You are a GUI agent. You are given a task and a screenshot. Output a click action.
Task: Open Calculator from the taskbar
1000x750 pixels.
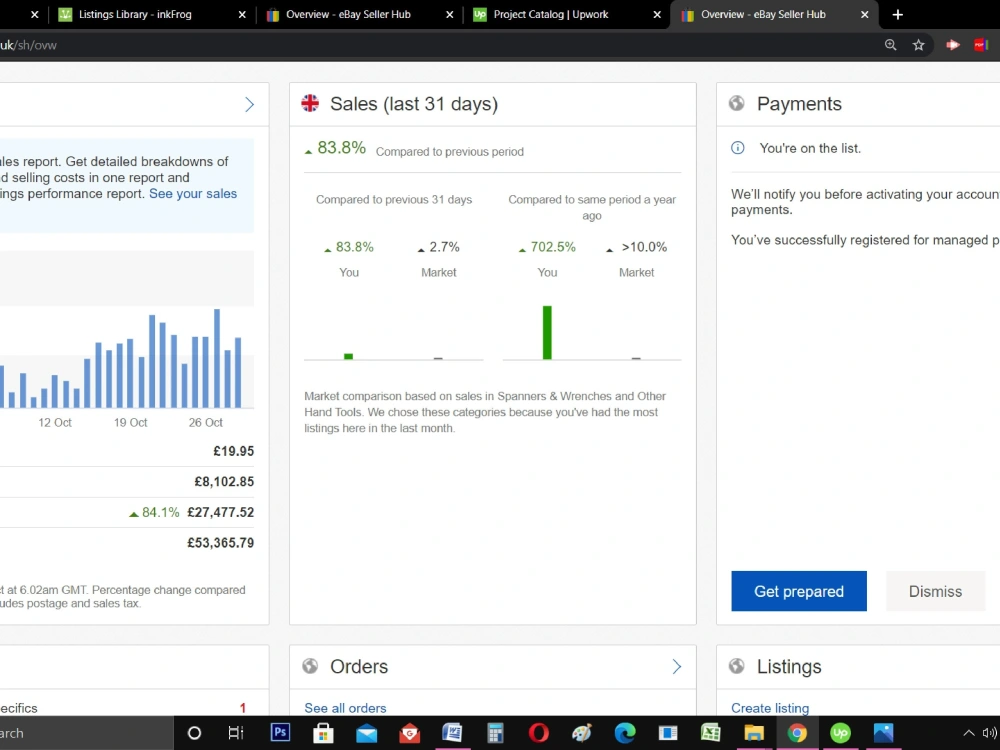tap(496, 733)
